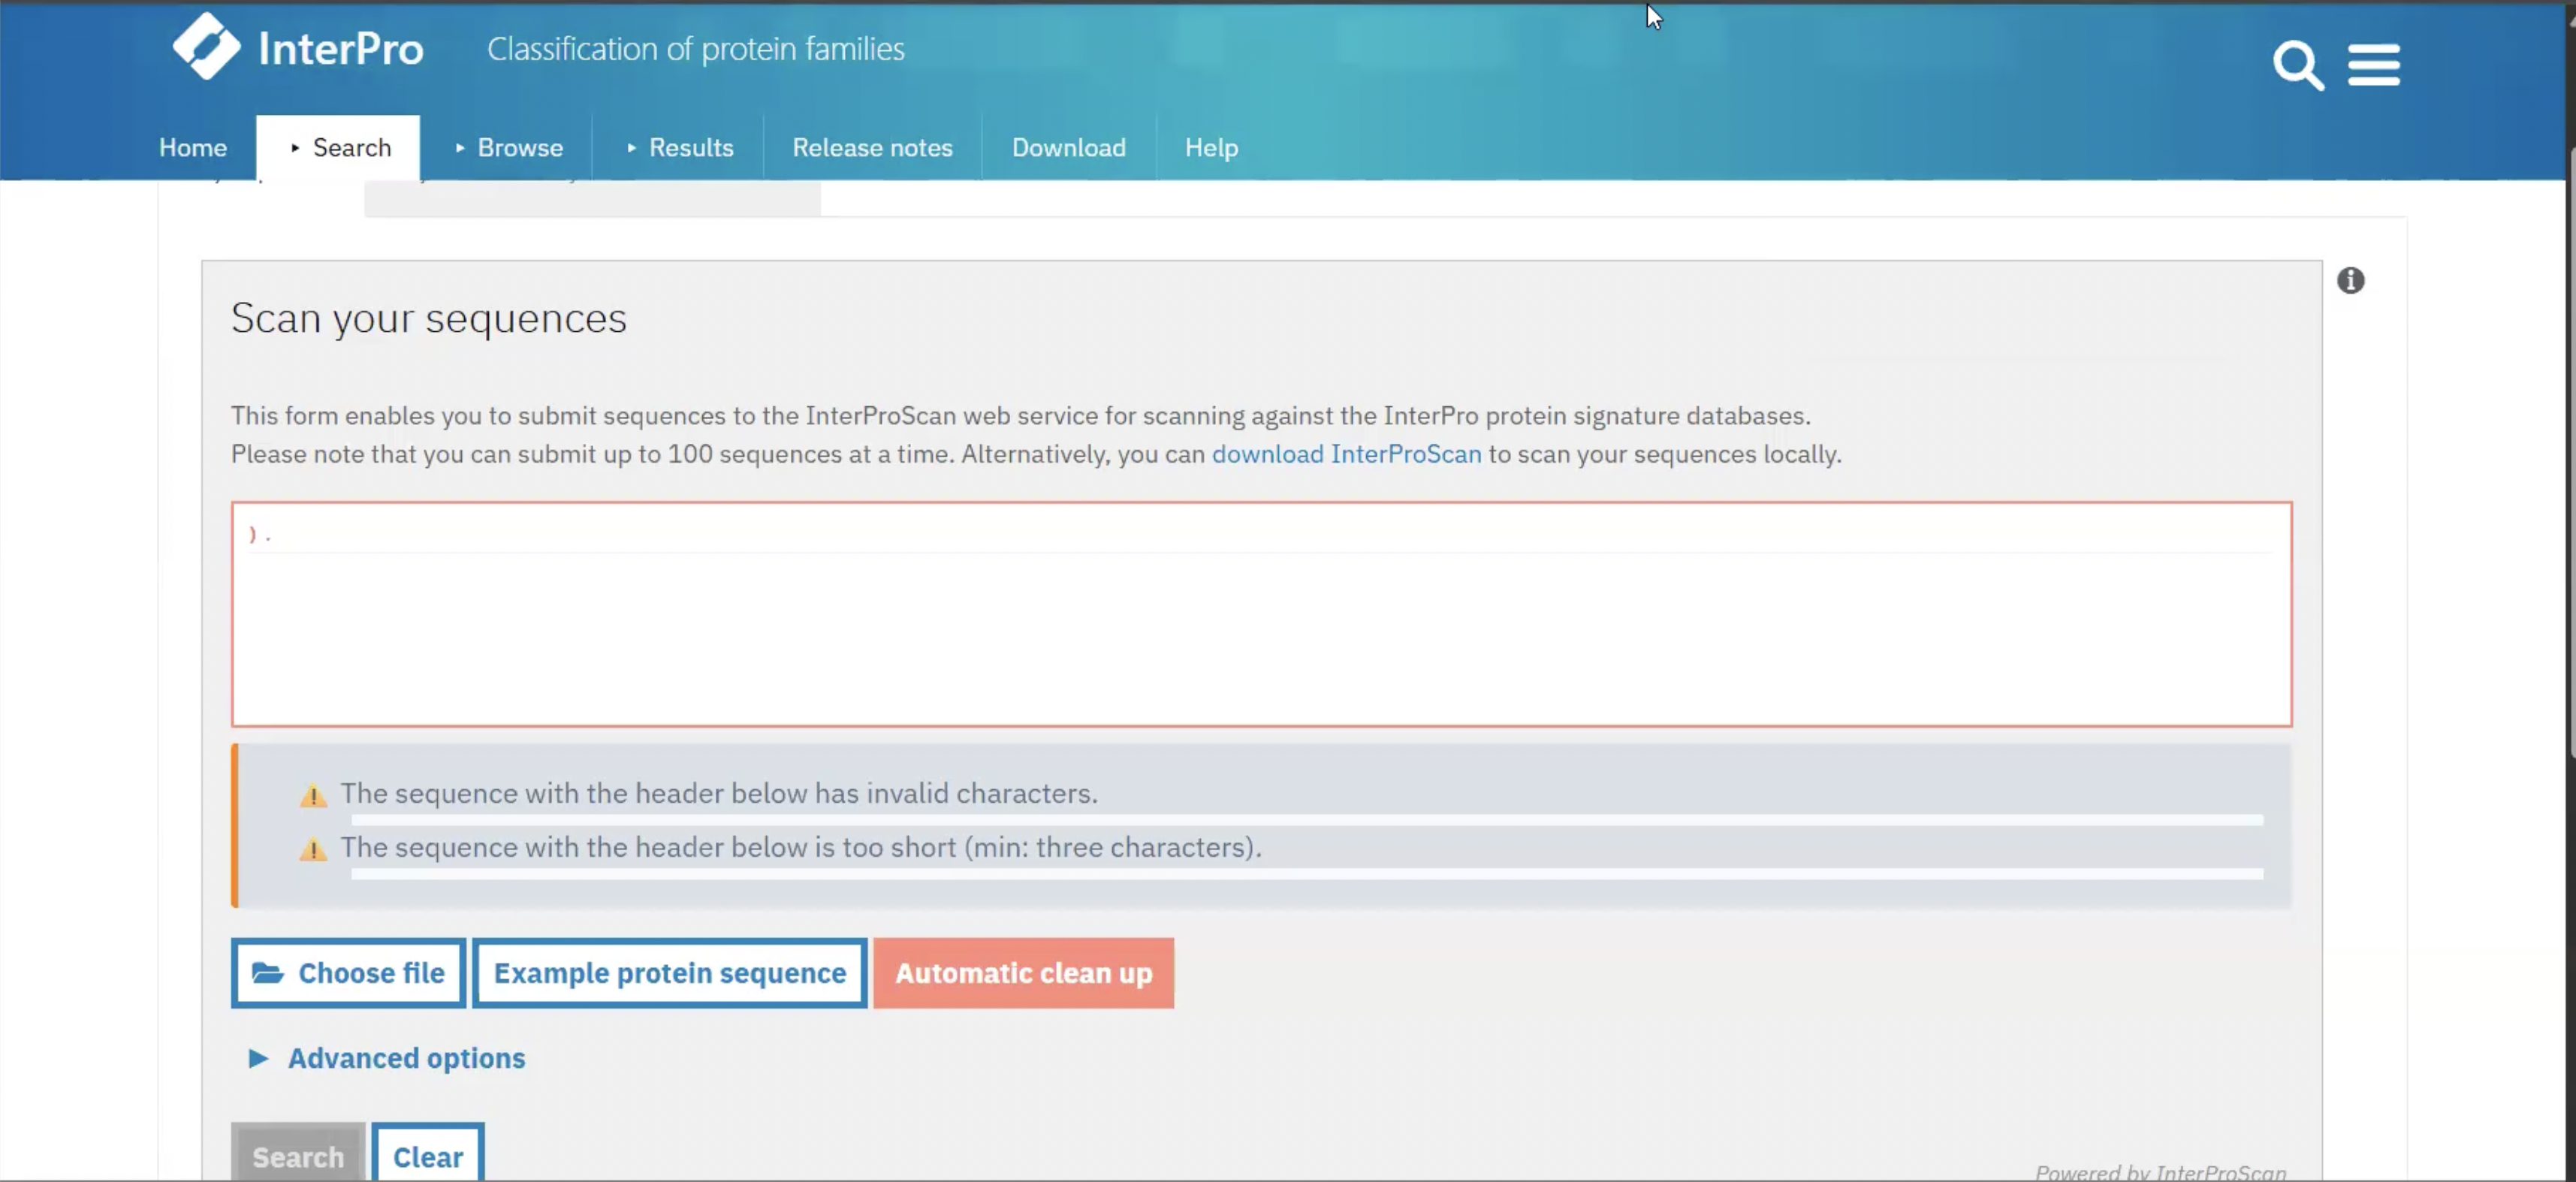Expand the Browse menu arrow
This screenshot has height=1182, width=2576.
tap(460, 148)
